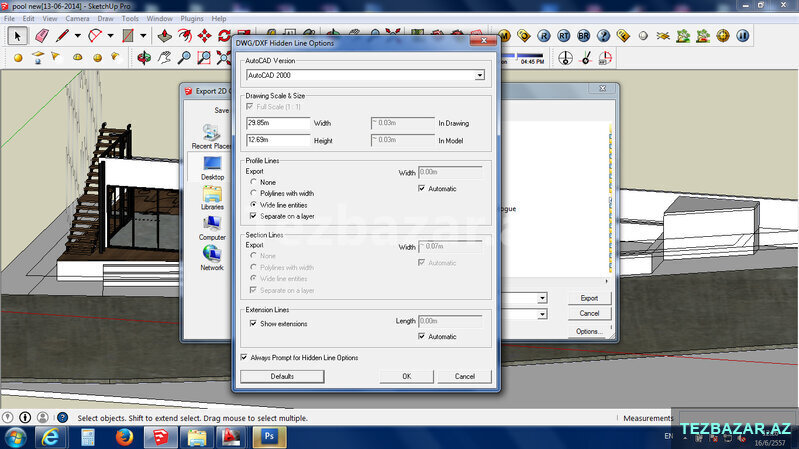Image resolution: width=799 pixels, height=449 pixels.
Task: Select the Push/Pull tool
Action: 164,36
